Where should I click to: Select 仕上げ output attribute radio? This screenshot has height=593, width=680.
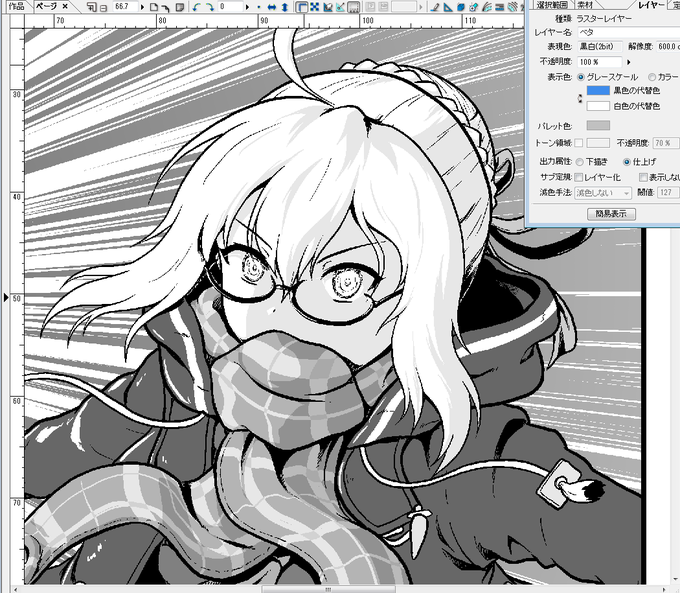(x=627, y=162)
